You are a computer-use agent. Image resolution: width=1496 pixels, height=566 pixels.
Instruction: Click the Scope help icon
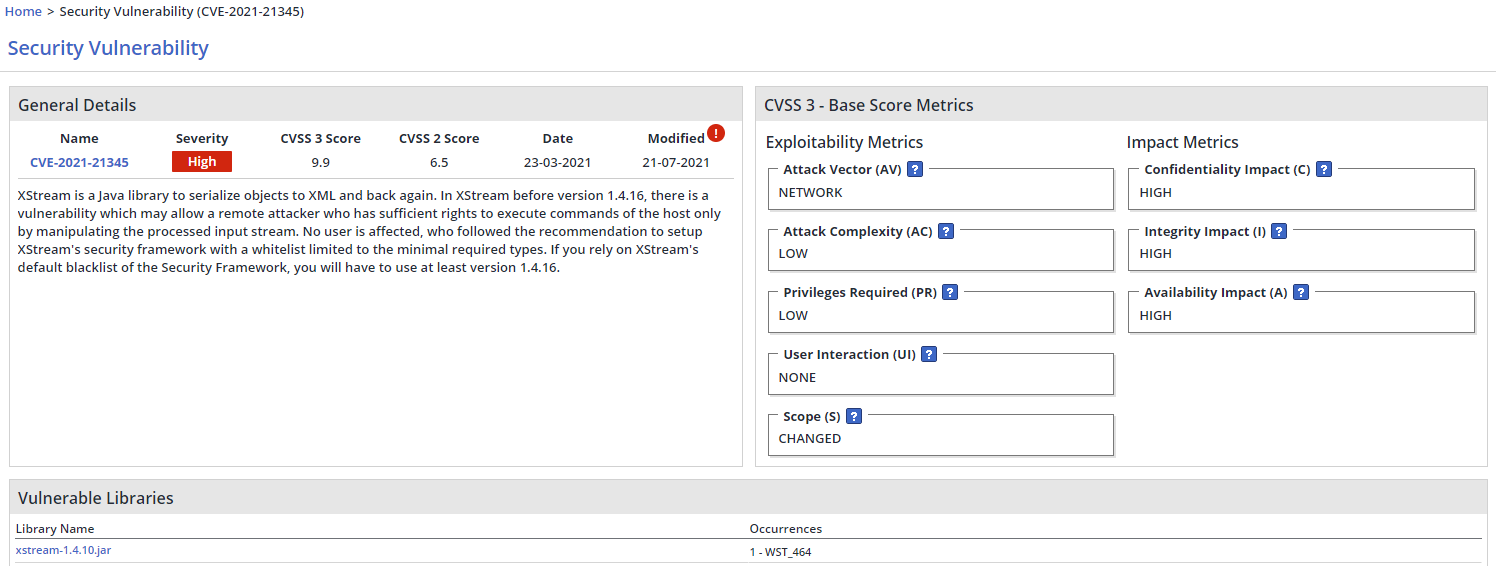tap(854, 417)
